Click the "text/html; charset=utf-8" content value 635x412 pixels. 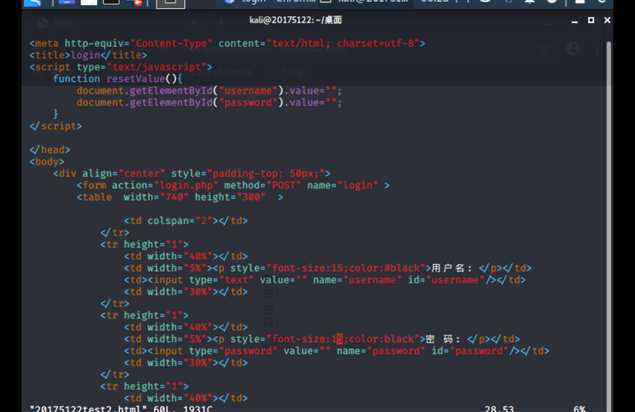343,43
